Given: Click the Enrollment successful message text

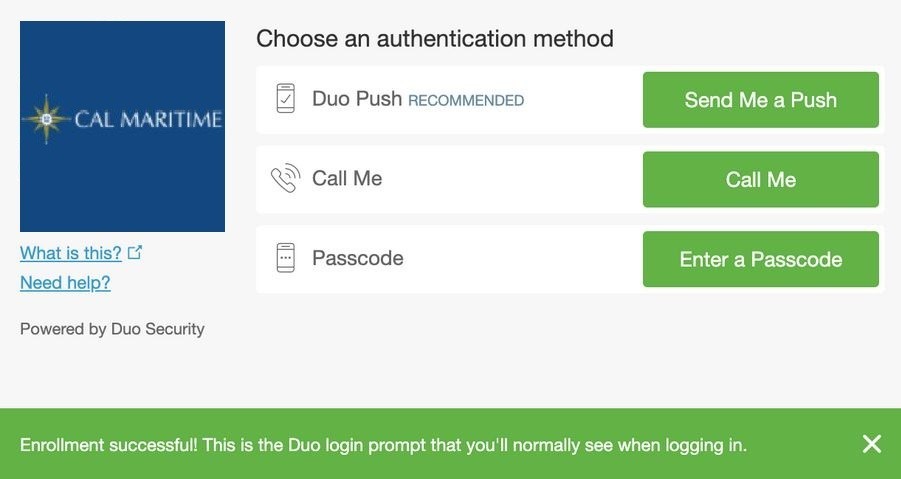Looking at the screenshot, I should (x=383, y=445).
